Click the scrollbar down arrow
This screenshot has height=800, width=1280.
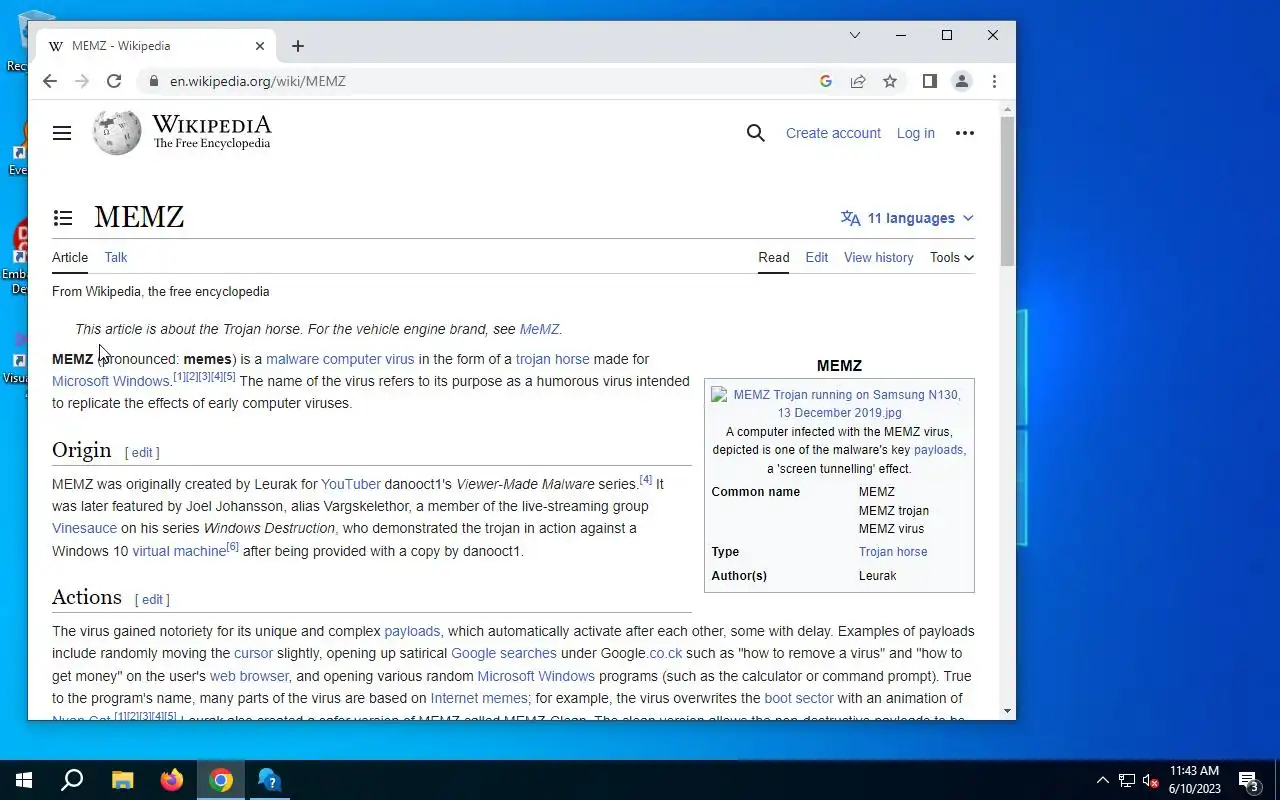point(1007,712)
